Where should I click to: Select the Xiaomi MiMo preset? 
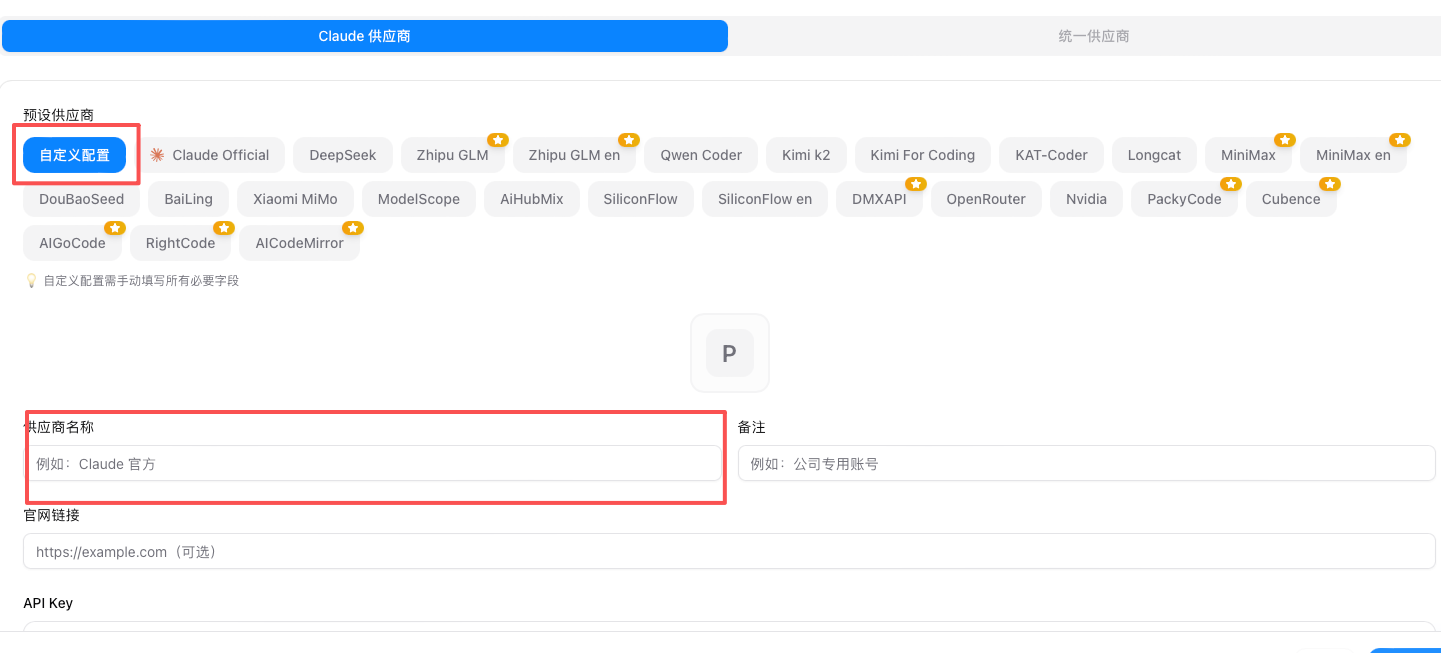coord(295,199)
